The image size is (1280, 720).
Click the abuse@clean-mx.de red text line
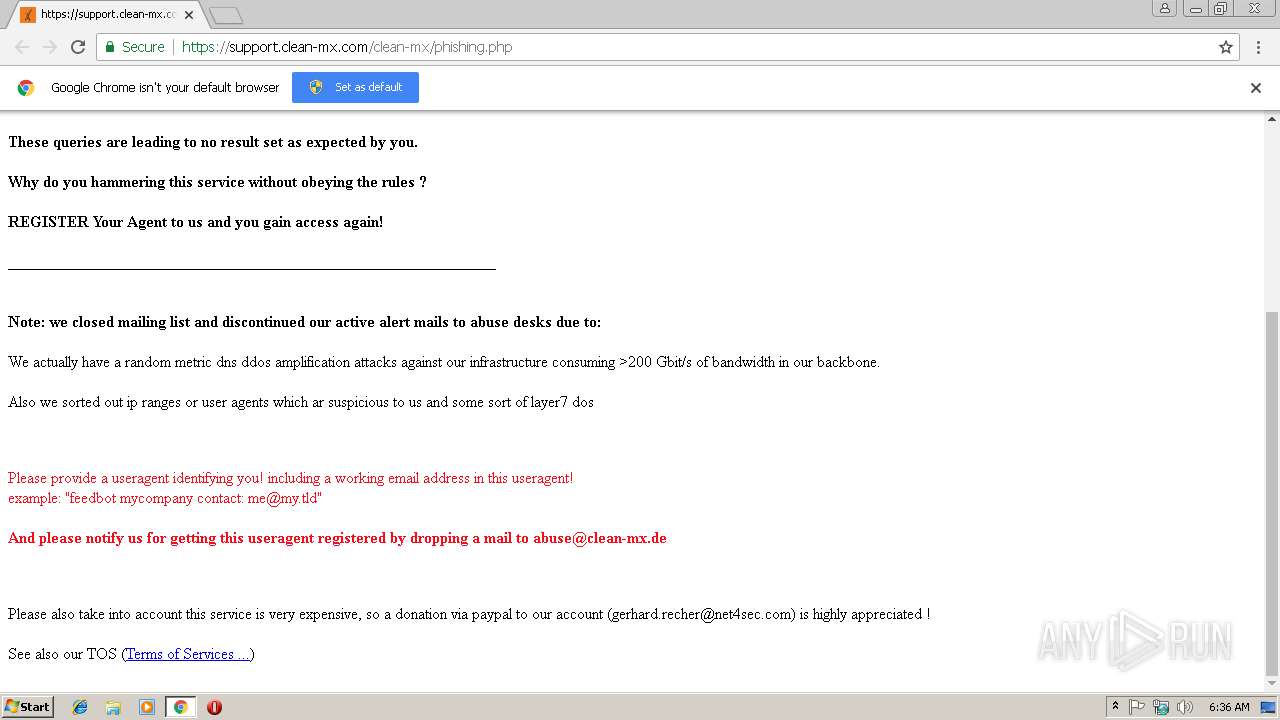337,538
